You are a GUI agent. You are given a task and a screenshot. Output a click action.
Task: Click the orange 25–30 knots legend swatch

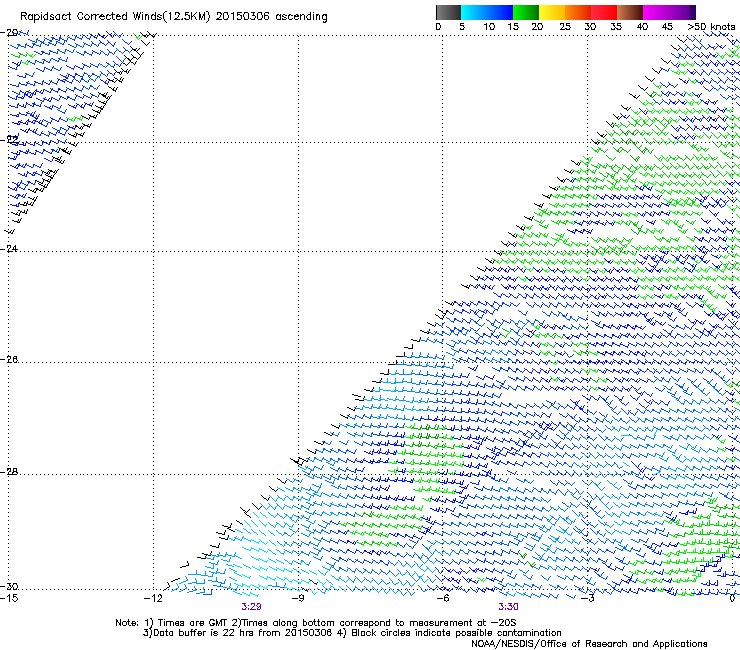click(578, 12)
